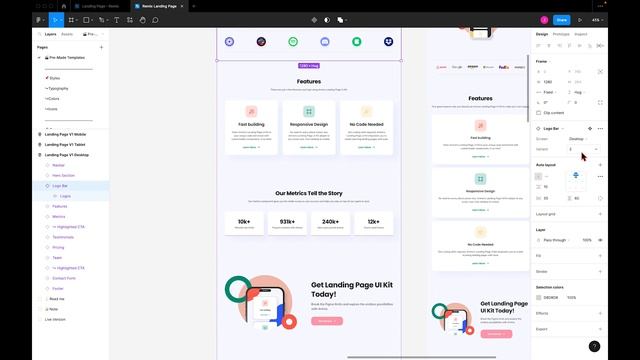Screen dimensions: 640x360
Task: Open the Pre- page selector dropdown
Action: point(93,34)
